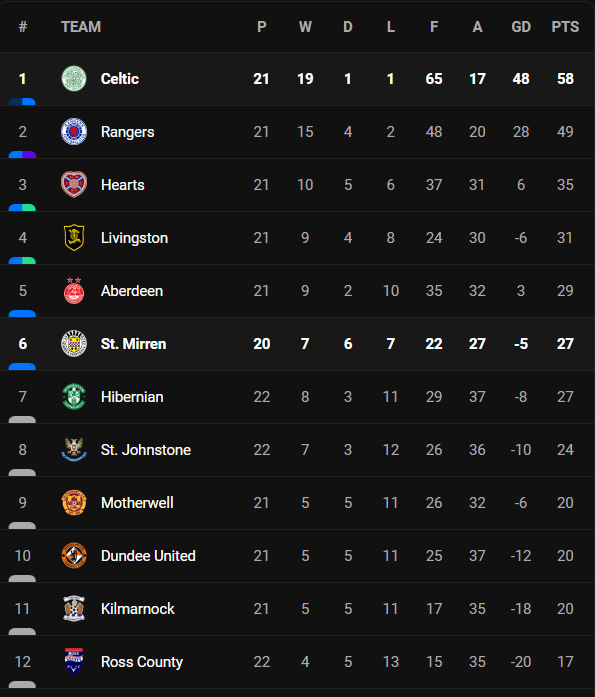Viewport: 595px width, 697px height.
Task: Click the St. Mirren club crest
Action: coord(74,344)
